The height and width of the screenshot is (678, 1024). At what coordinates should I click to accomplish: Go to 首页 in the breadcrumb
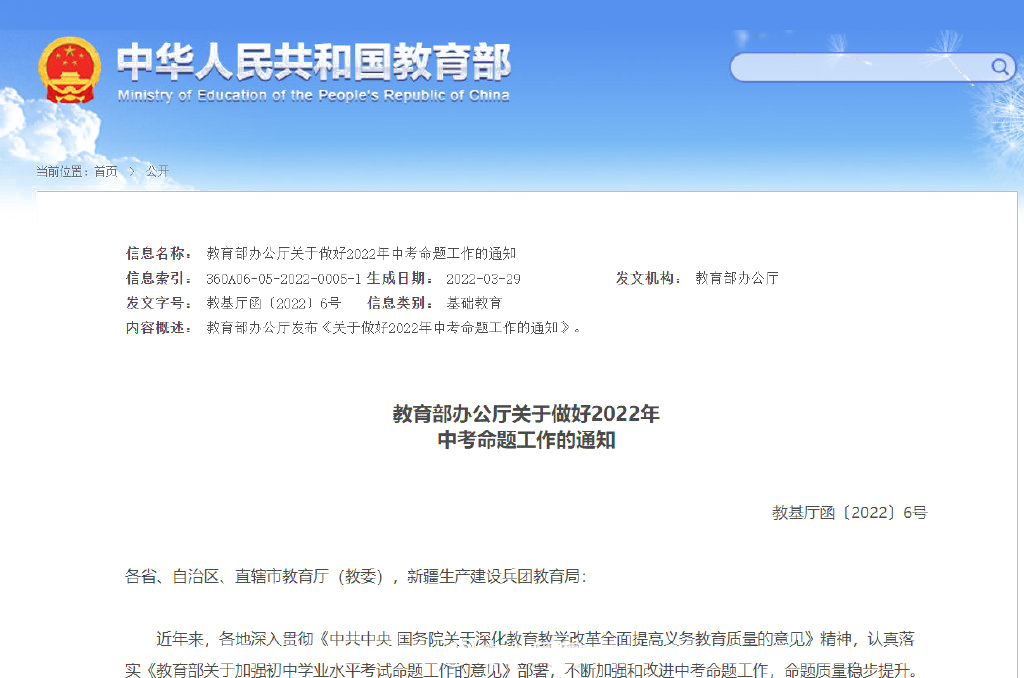(x=106, y=172)
